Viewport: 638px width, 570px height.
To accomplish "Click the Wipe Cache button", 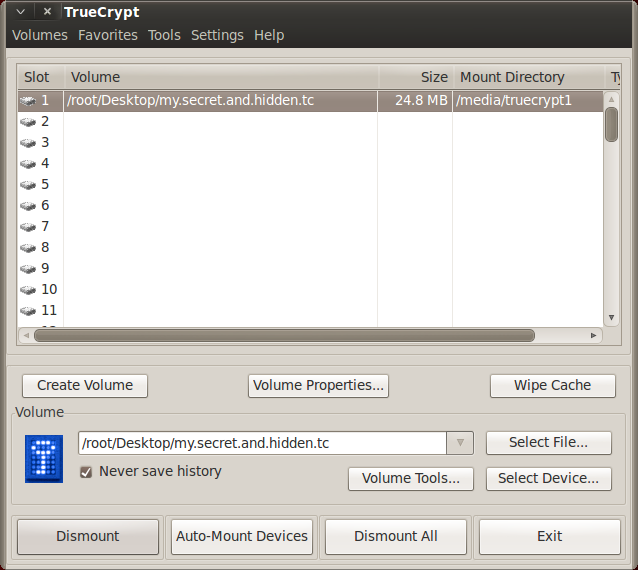I will (553, 386).
